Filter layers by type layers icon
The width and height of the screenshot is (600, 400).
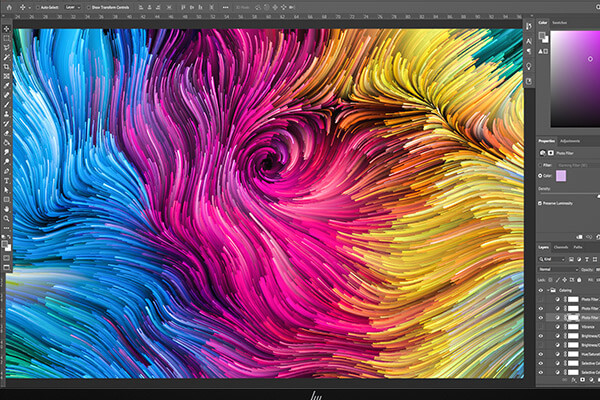587,259
